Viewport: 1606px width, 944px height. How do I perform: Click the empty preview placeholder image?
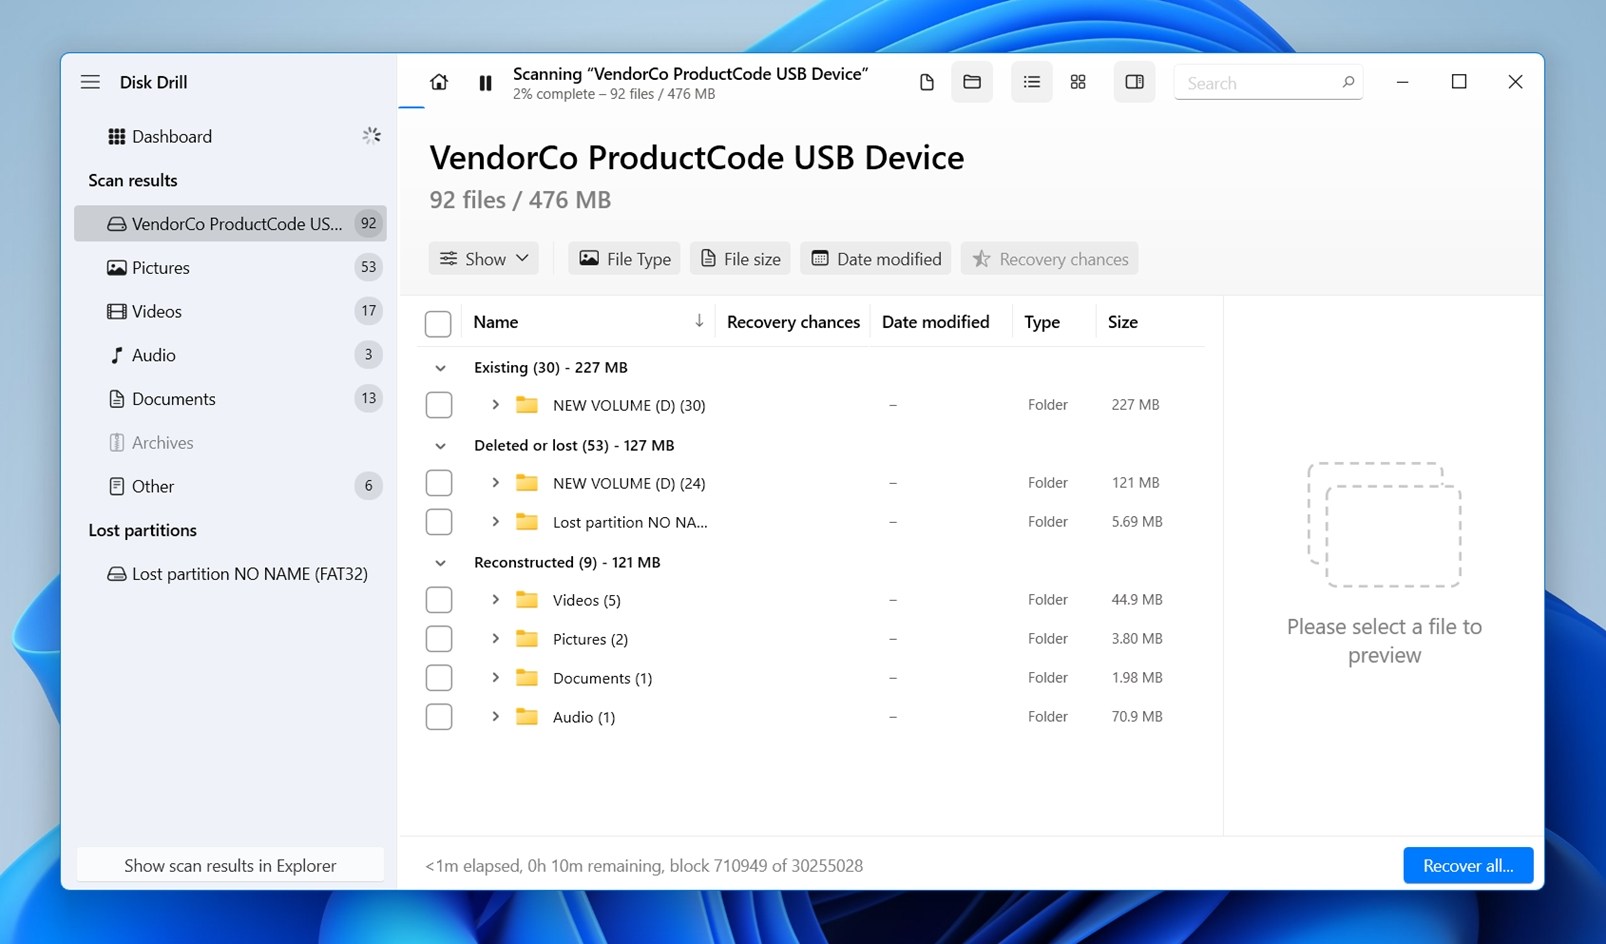click(1384, 524)
